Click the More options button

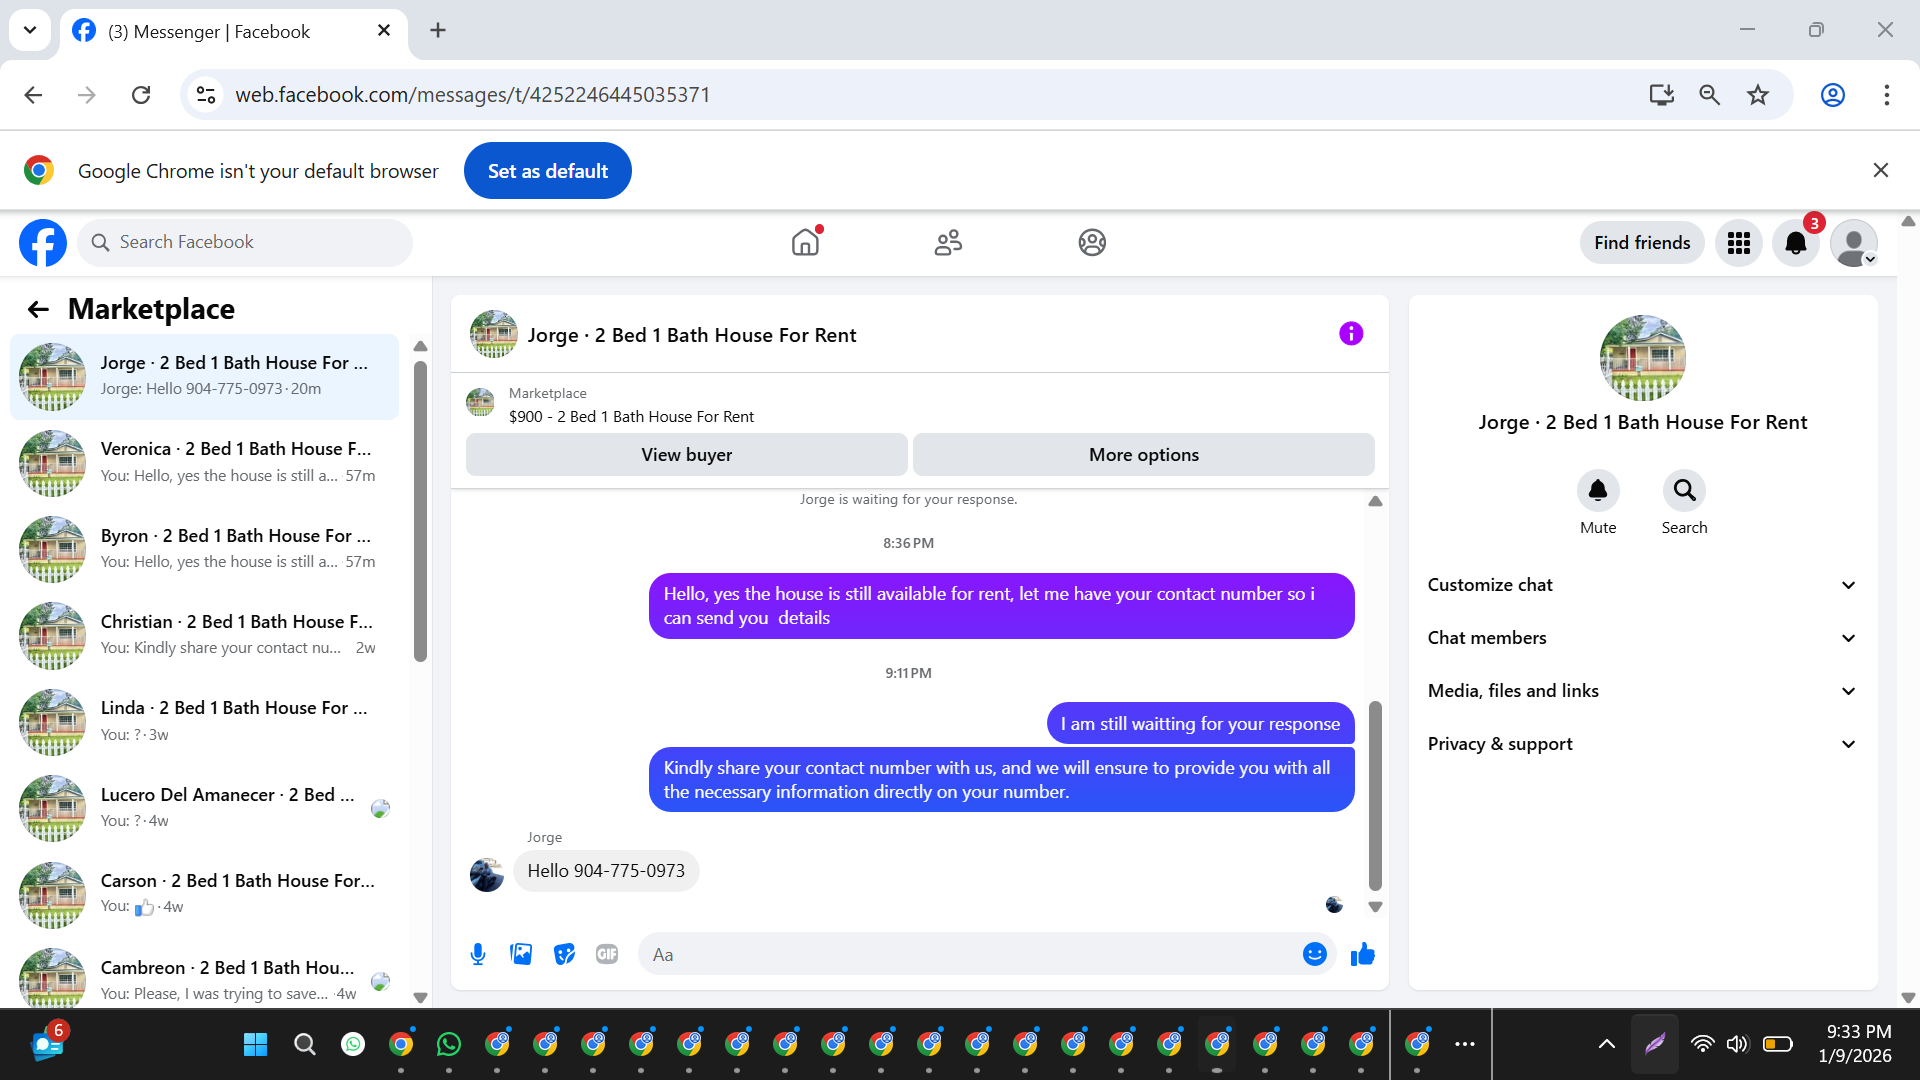pyautogui.click(x=1143, y=455)
